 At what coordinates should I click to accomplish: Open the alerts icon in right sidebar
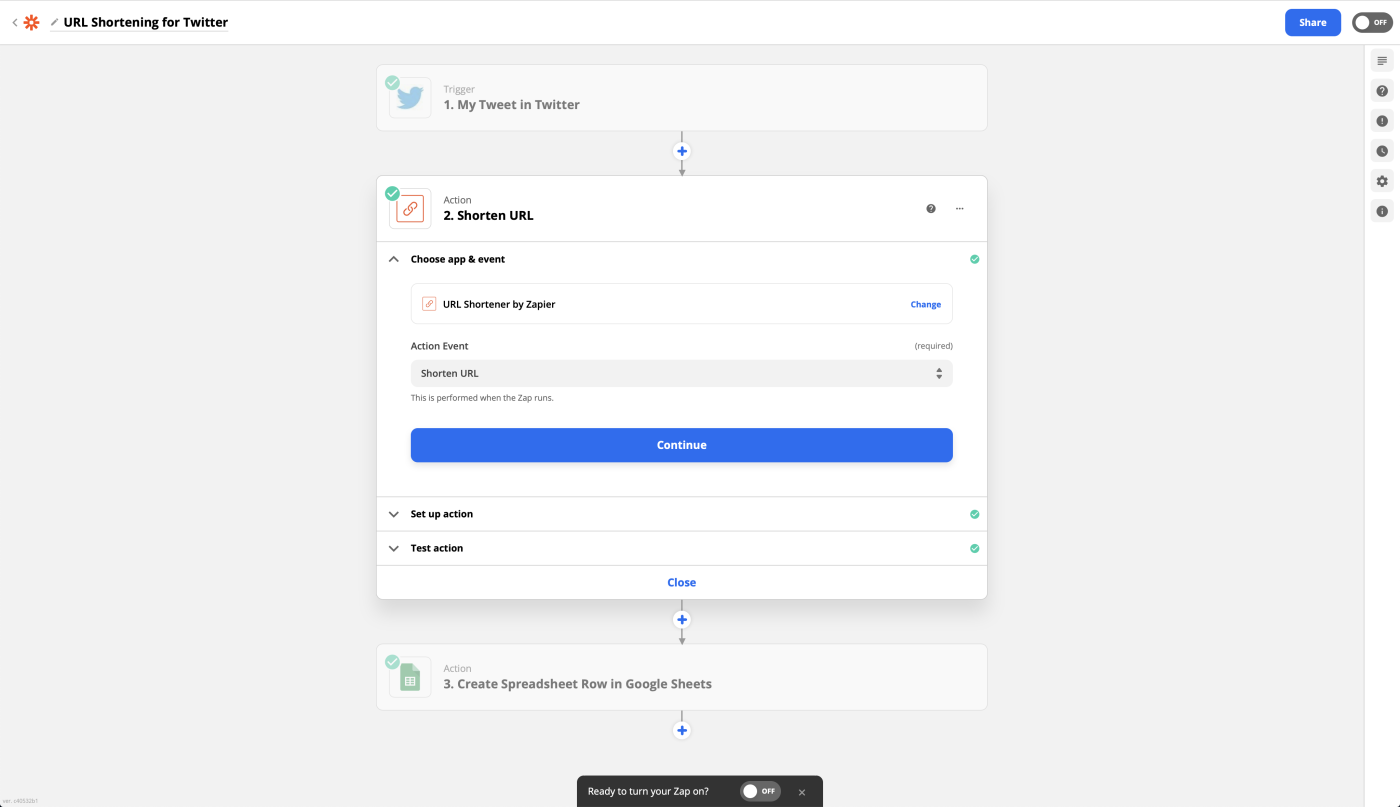click(1382, 121)
